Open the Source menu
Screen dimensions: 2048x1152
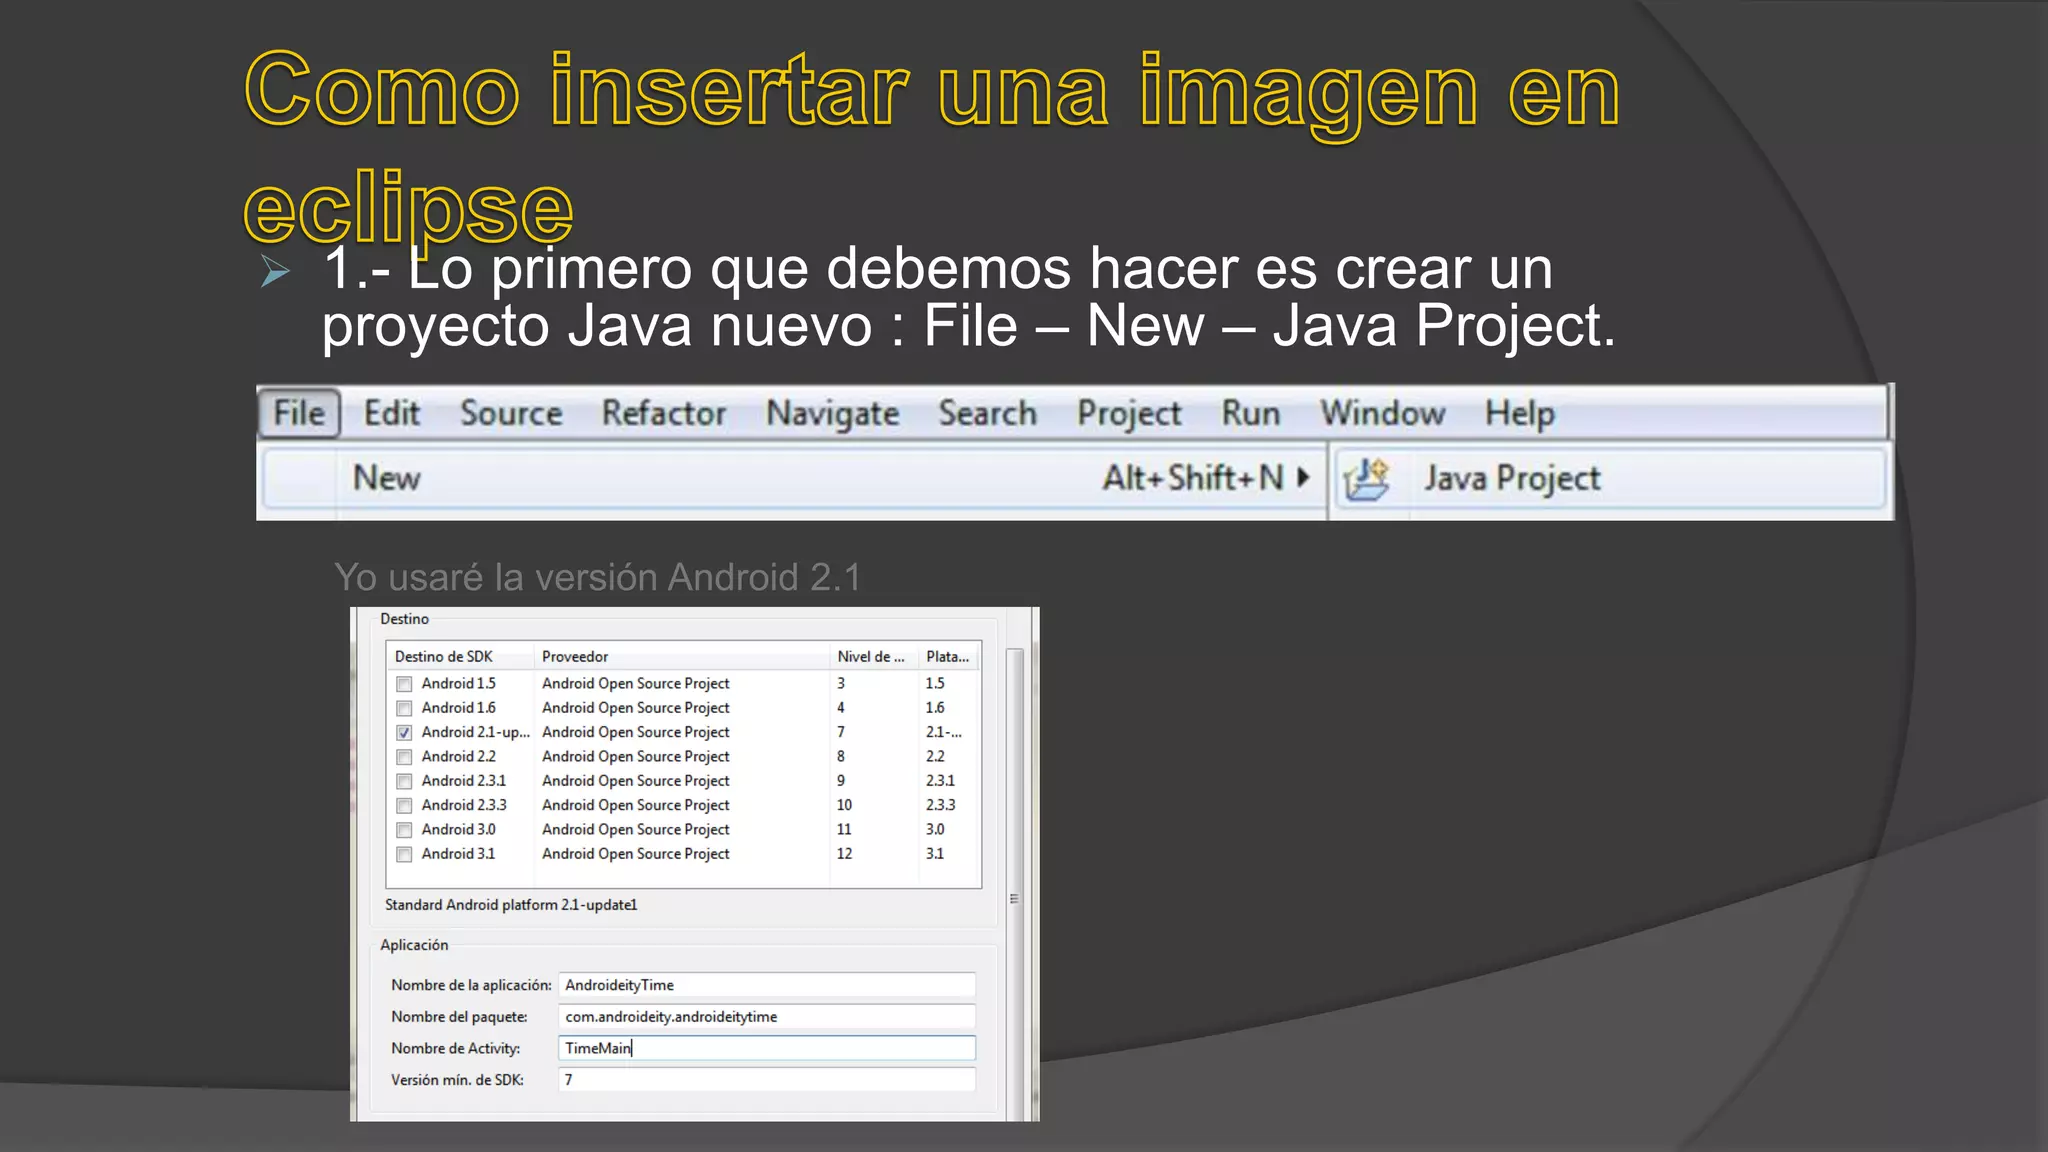[511, 413]
